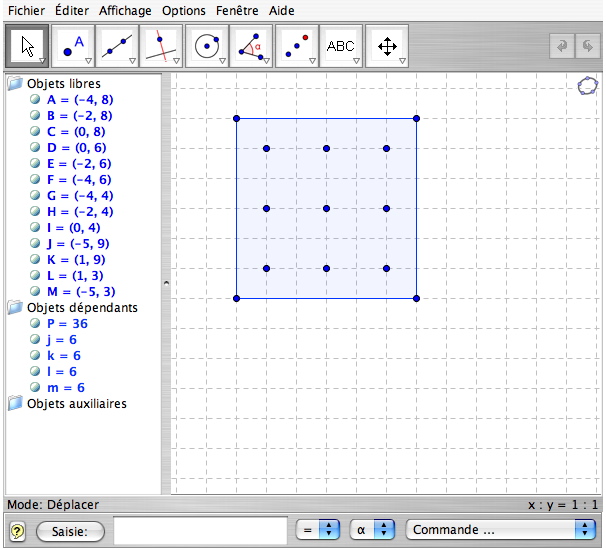Open the Éditer menu
This screenshot has width=606, height=550.
point(72,10)
